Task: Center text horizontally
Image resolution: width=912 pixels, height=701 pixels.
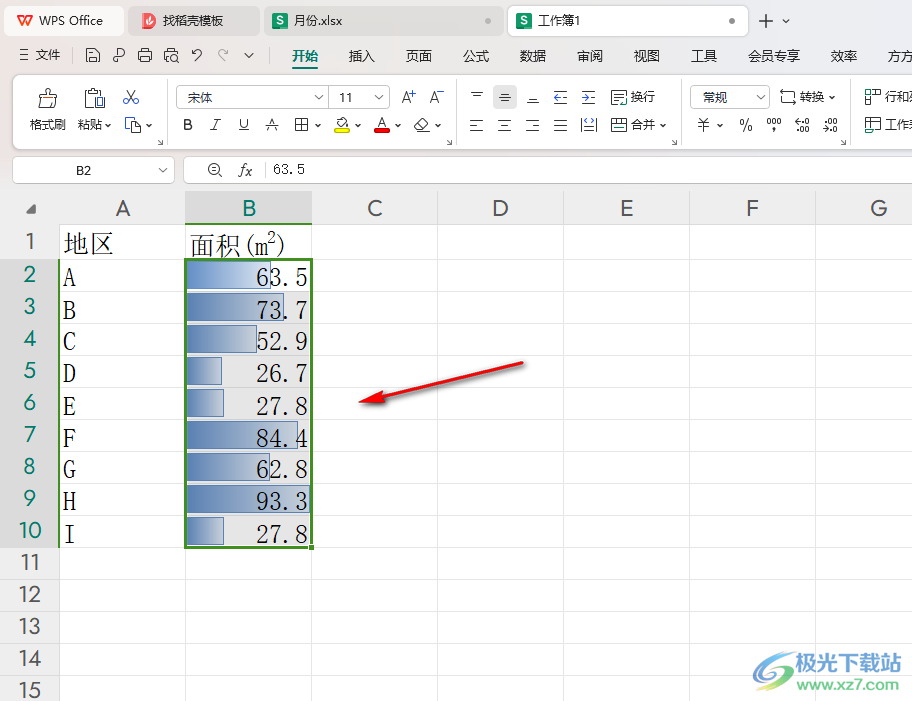Action: 504,124
